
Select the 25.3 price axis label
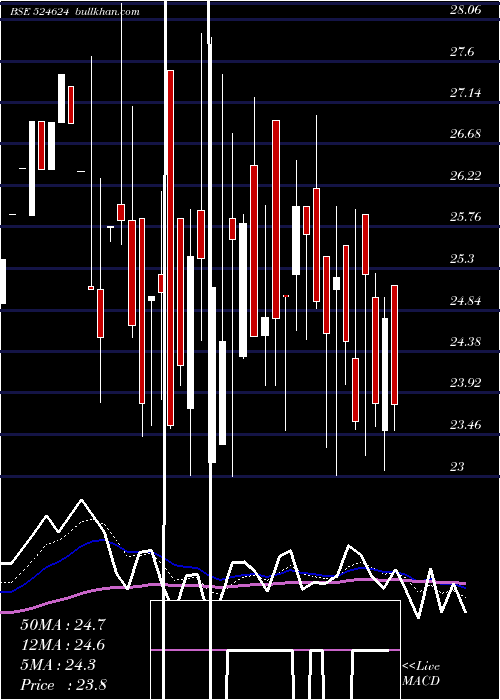coord(462,259)
